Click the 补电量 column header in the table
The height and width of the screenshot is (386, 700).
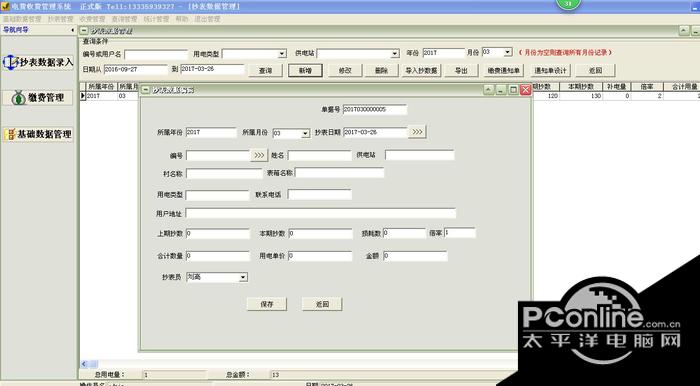(617, 87)
